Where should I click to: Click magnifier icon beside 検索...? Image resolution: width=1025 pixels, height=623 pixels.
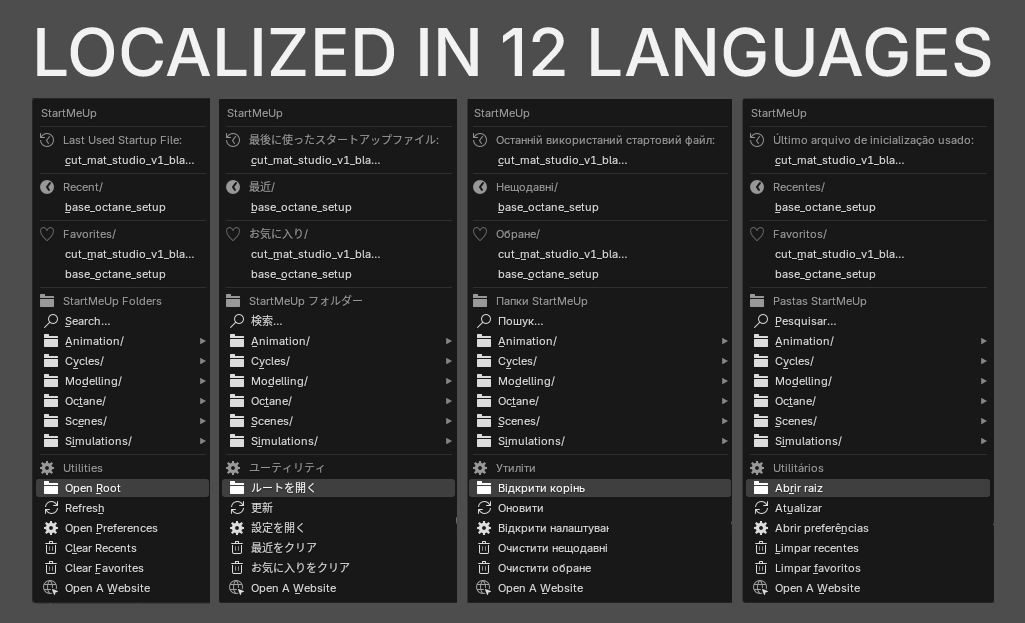(237, 321)
